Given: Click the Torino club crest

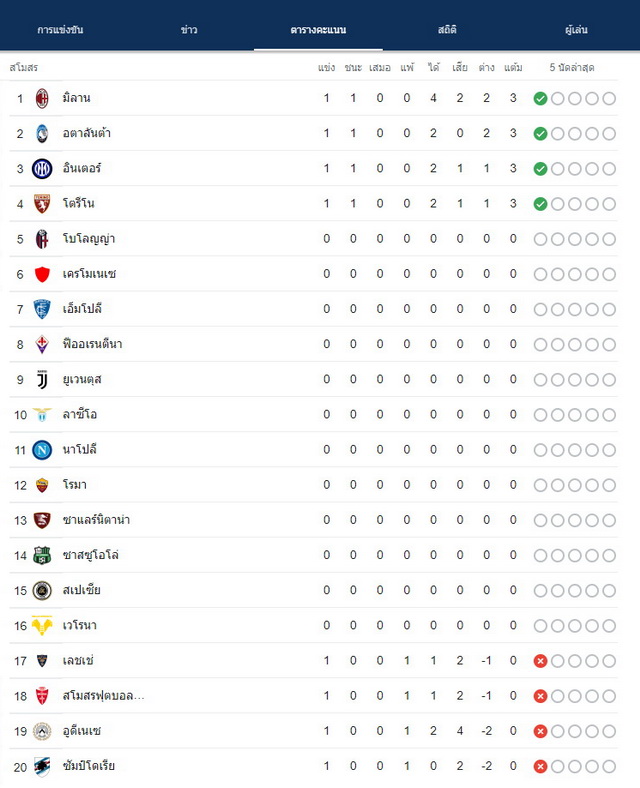Looking at the screenshot, I should coord(42,204).
